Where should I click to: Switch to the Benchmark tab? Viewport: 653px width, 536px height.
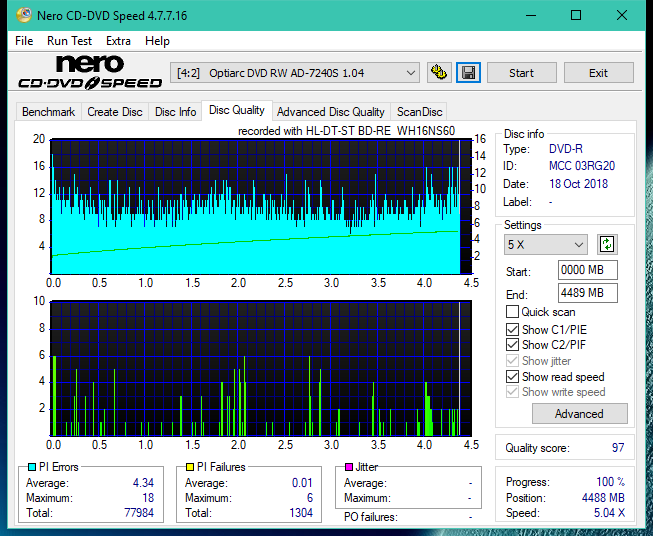(x=49, y=112)
